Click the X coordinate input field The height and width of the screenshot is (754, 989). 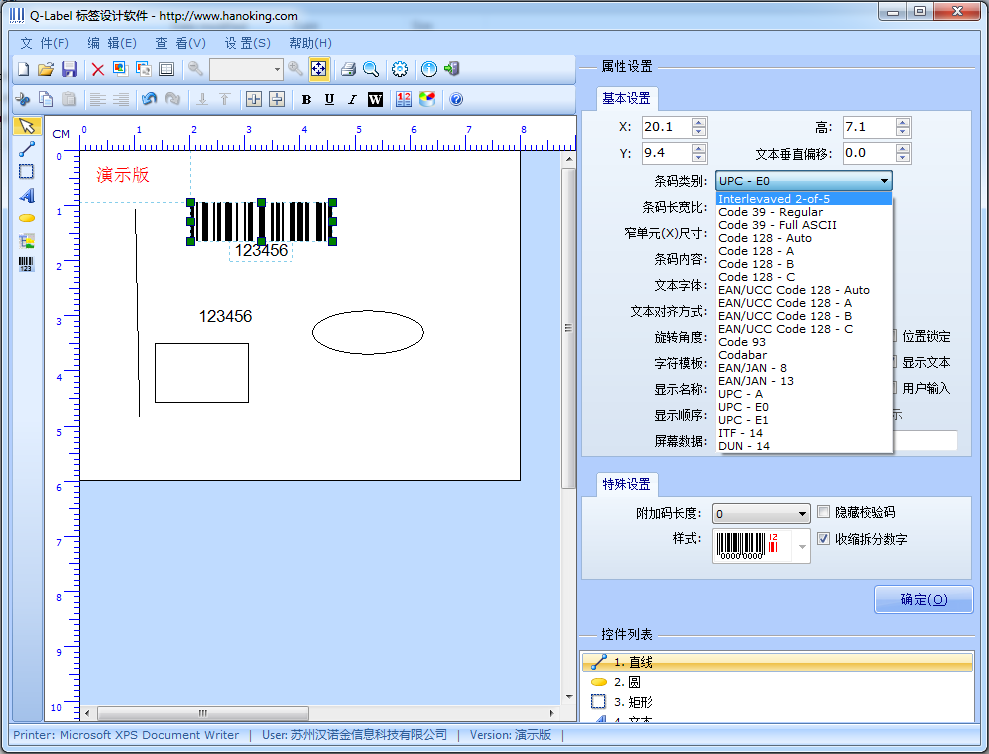pos(665,127)
